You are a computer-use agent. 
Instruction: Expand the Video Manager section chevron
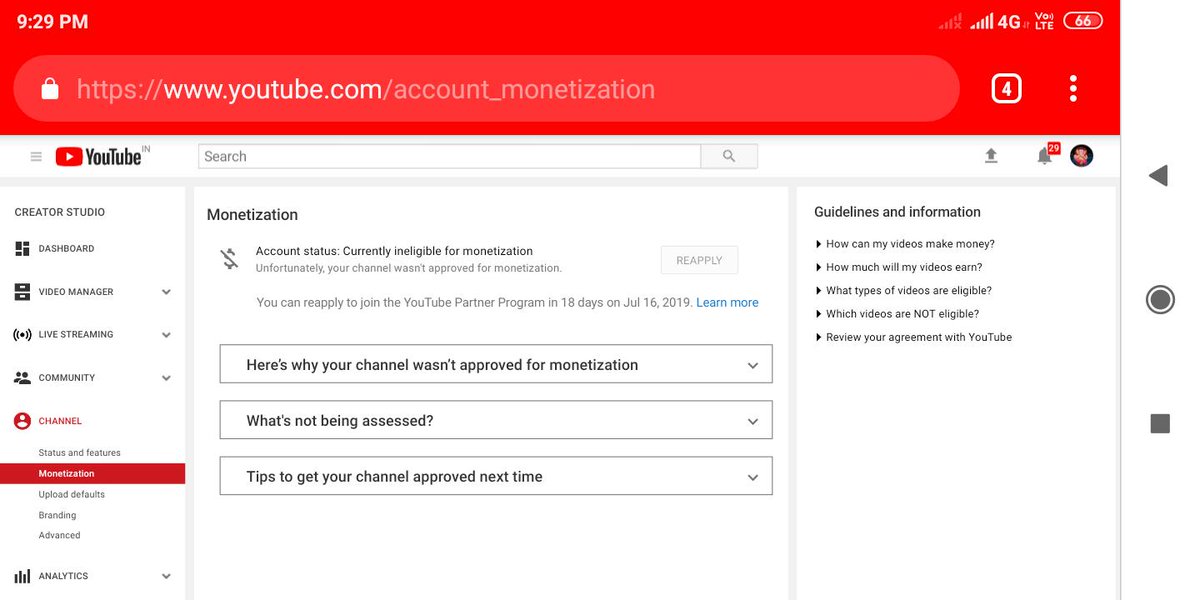pyautogui.click(x=166, y=292)
